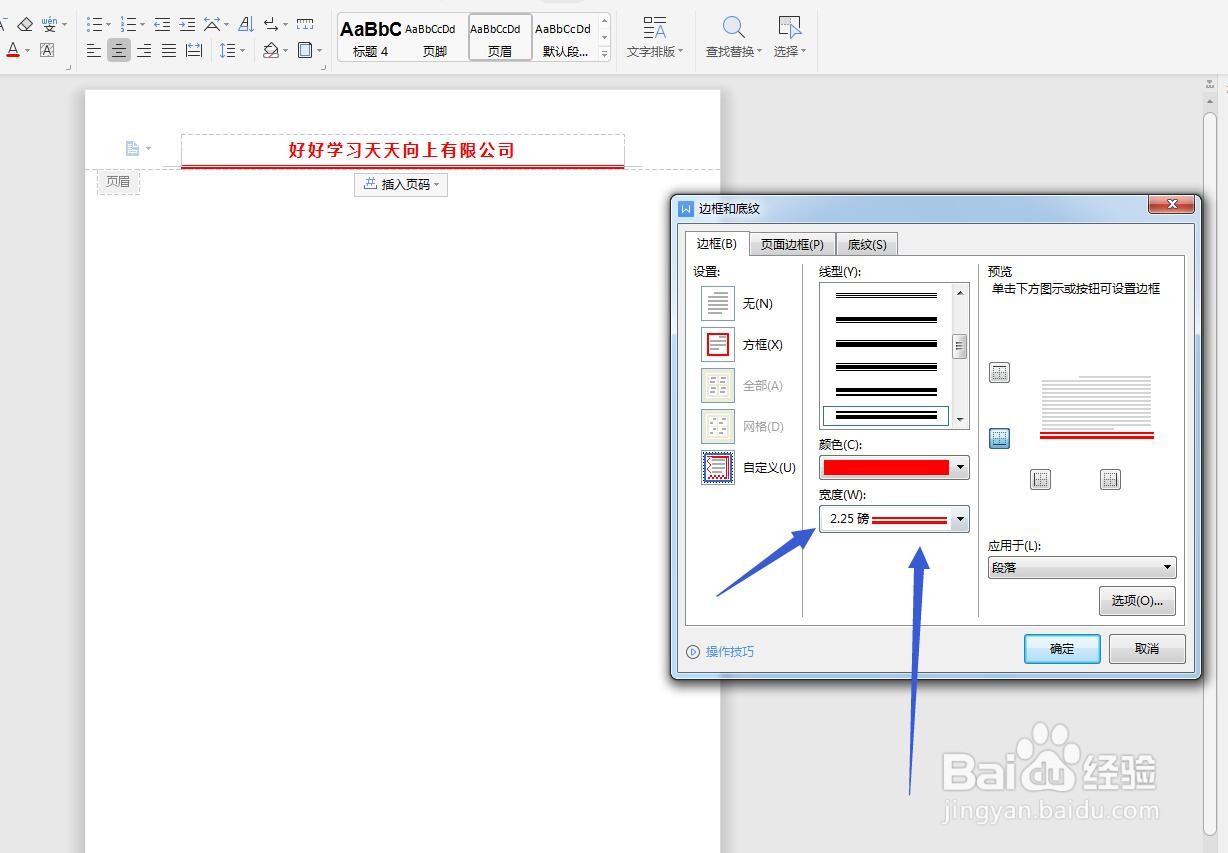
Task: Open the bullet list icon
Action: tap(96, 25)
